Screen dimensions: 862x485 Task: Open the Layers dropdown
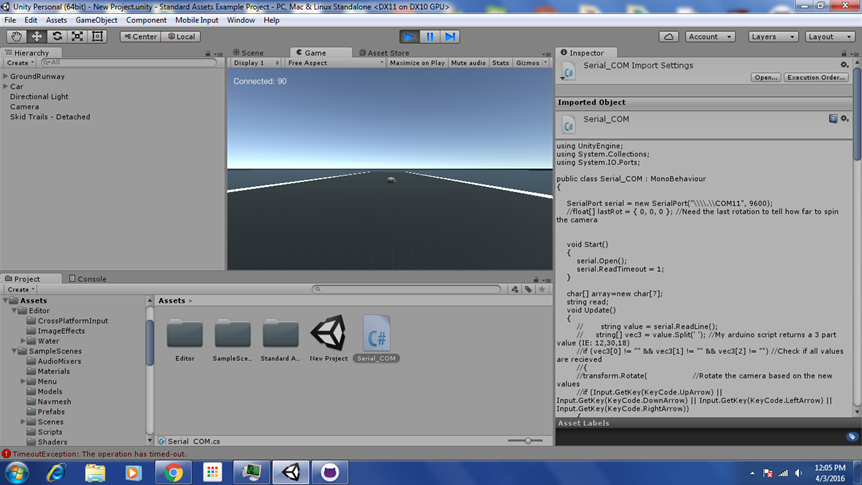tap(773, 37)
